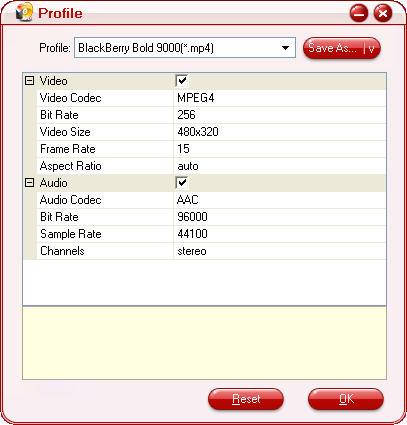Viewport: 407px width, 425px height.
Task: Click the Sample Rate label
Action: [x=71, y=234]
